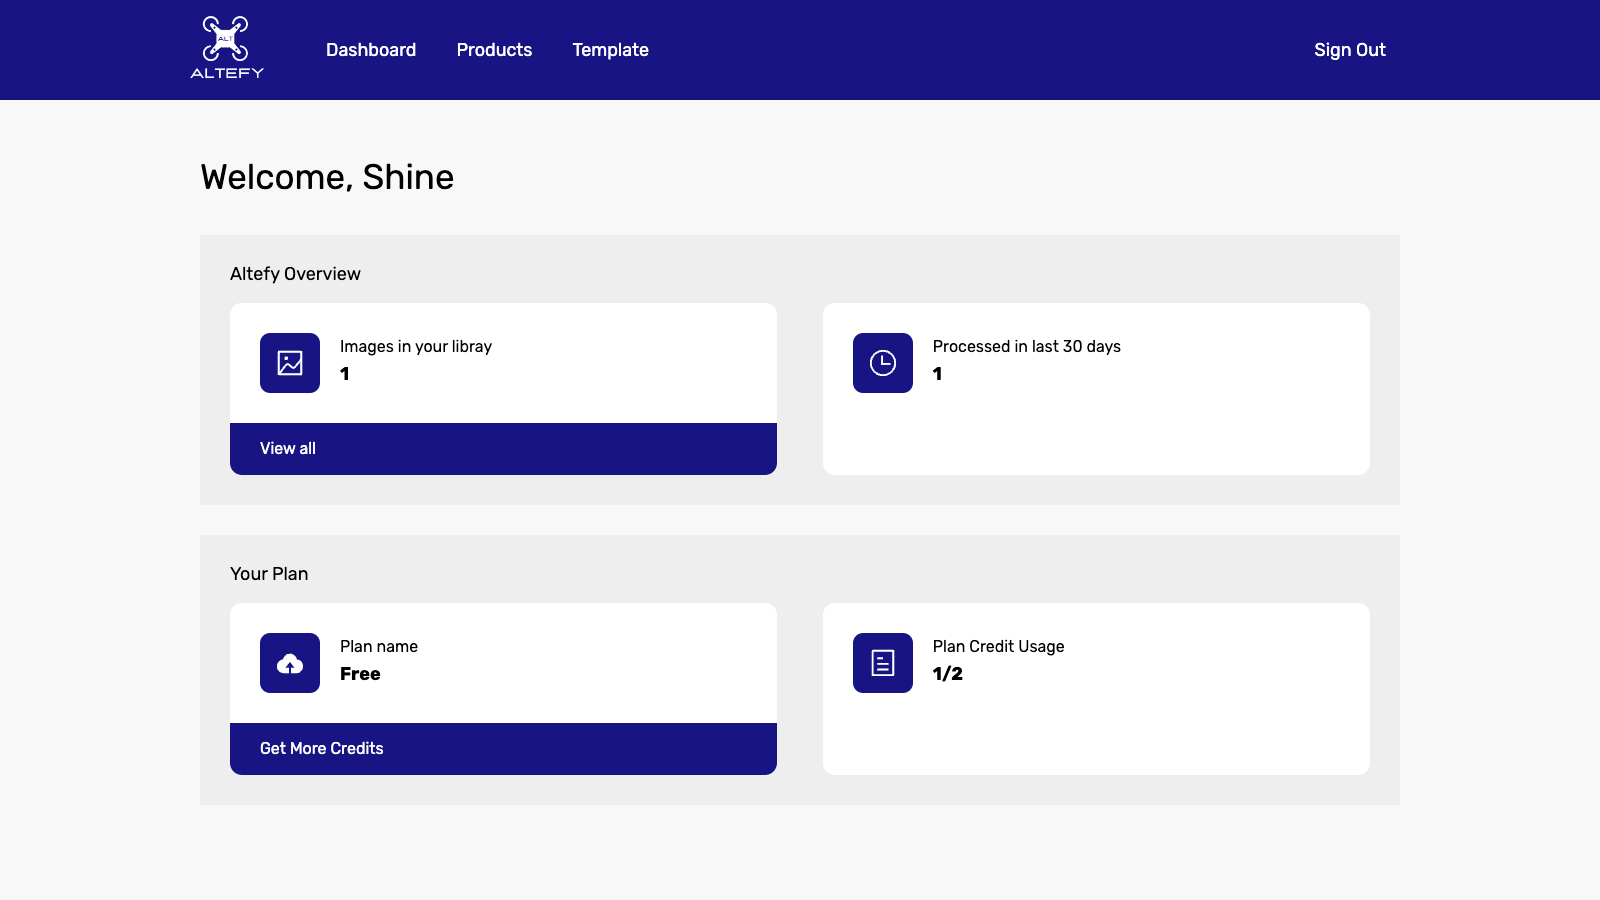Select the Welcome, Shine heading
The height and width of the screenshot is (900, 1600).
(327, 177)
